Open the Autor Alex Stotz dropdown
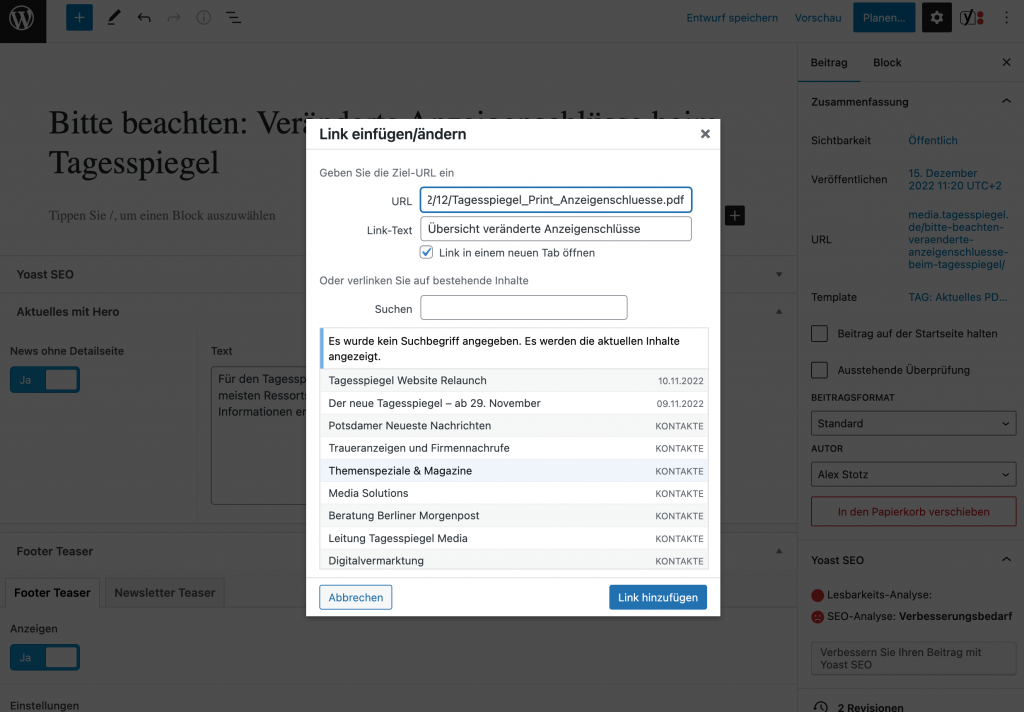 pyautogui.click(x=913, y=474)
